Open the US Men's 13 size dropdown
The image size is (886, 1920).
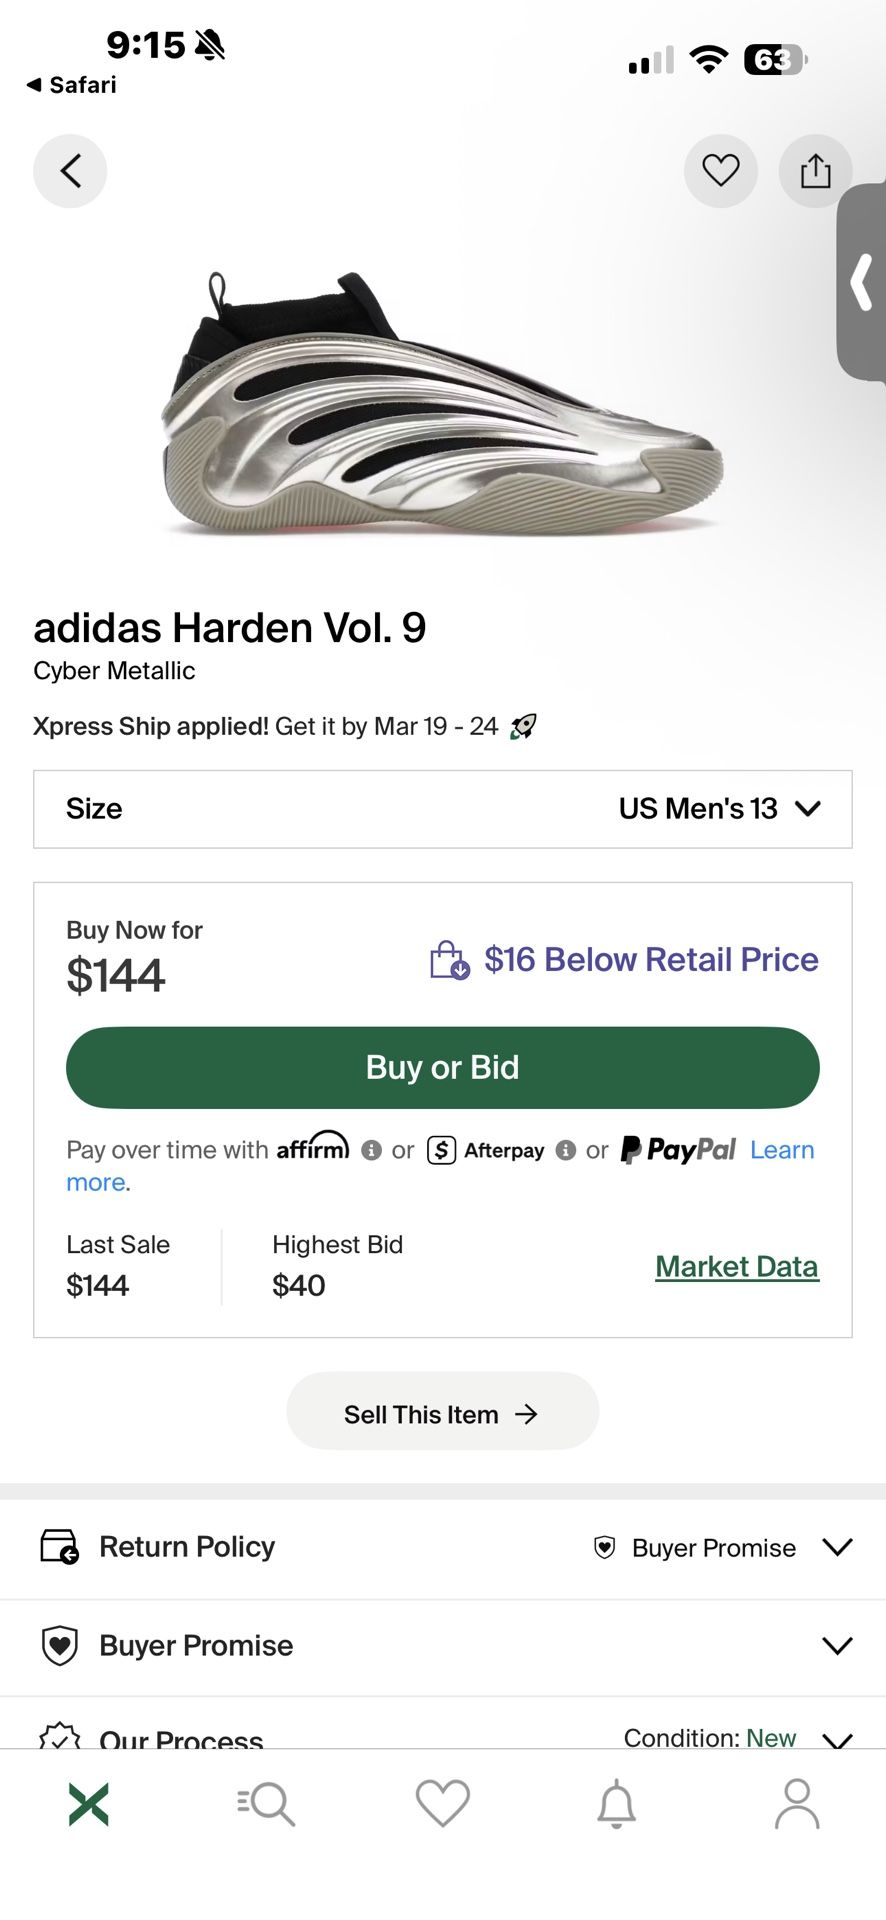[720, 809]
